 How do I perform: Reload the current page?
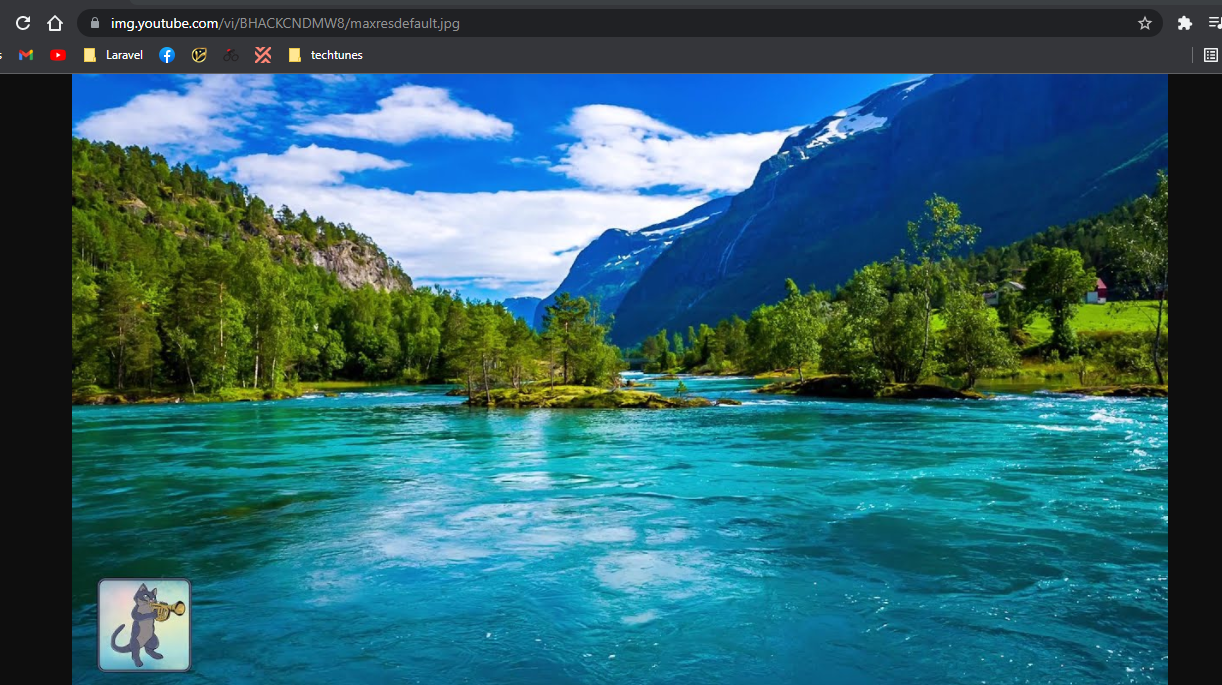pyautogui.click(x=23, y=23)
